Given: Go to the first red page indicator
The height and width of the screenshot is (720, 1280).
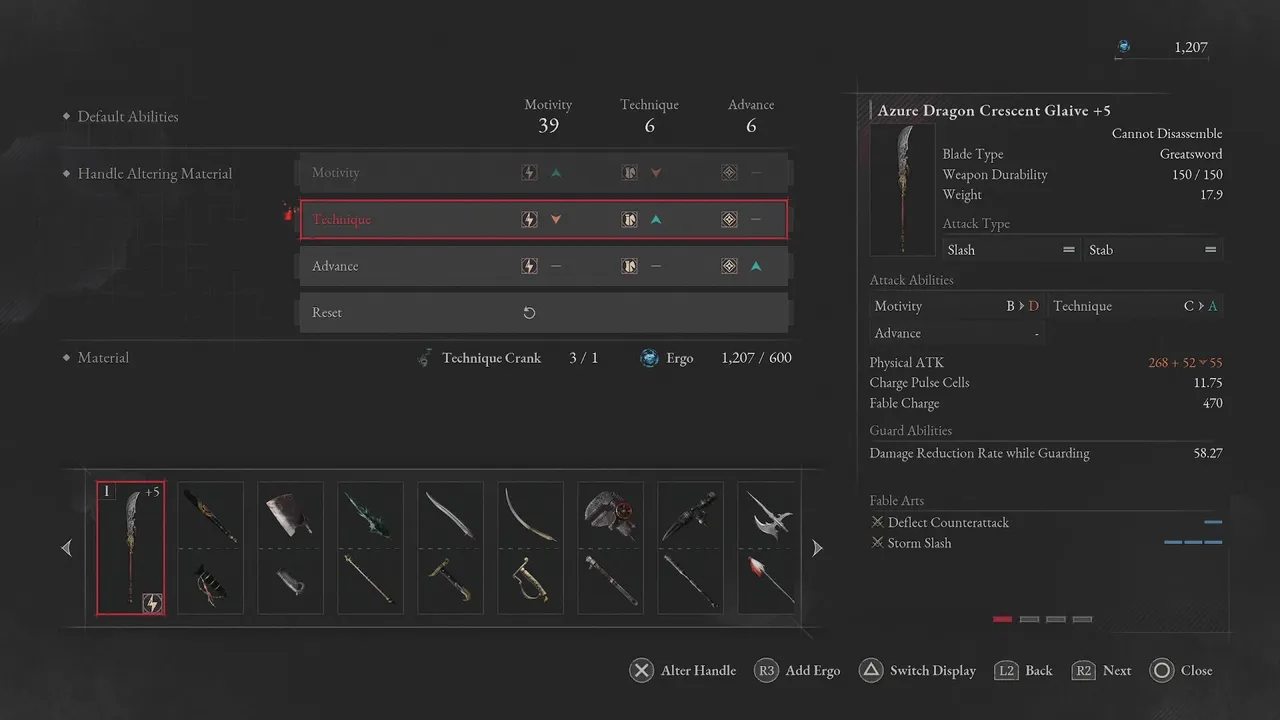Looking at the screenshot, I should (x=1002, y=620).
